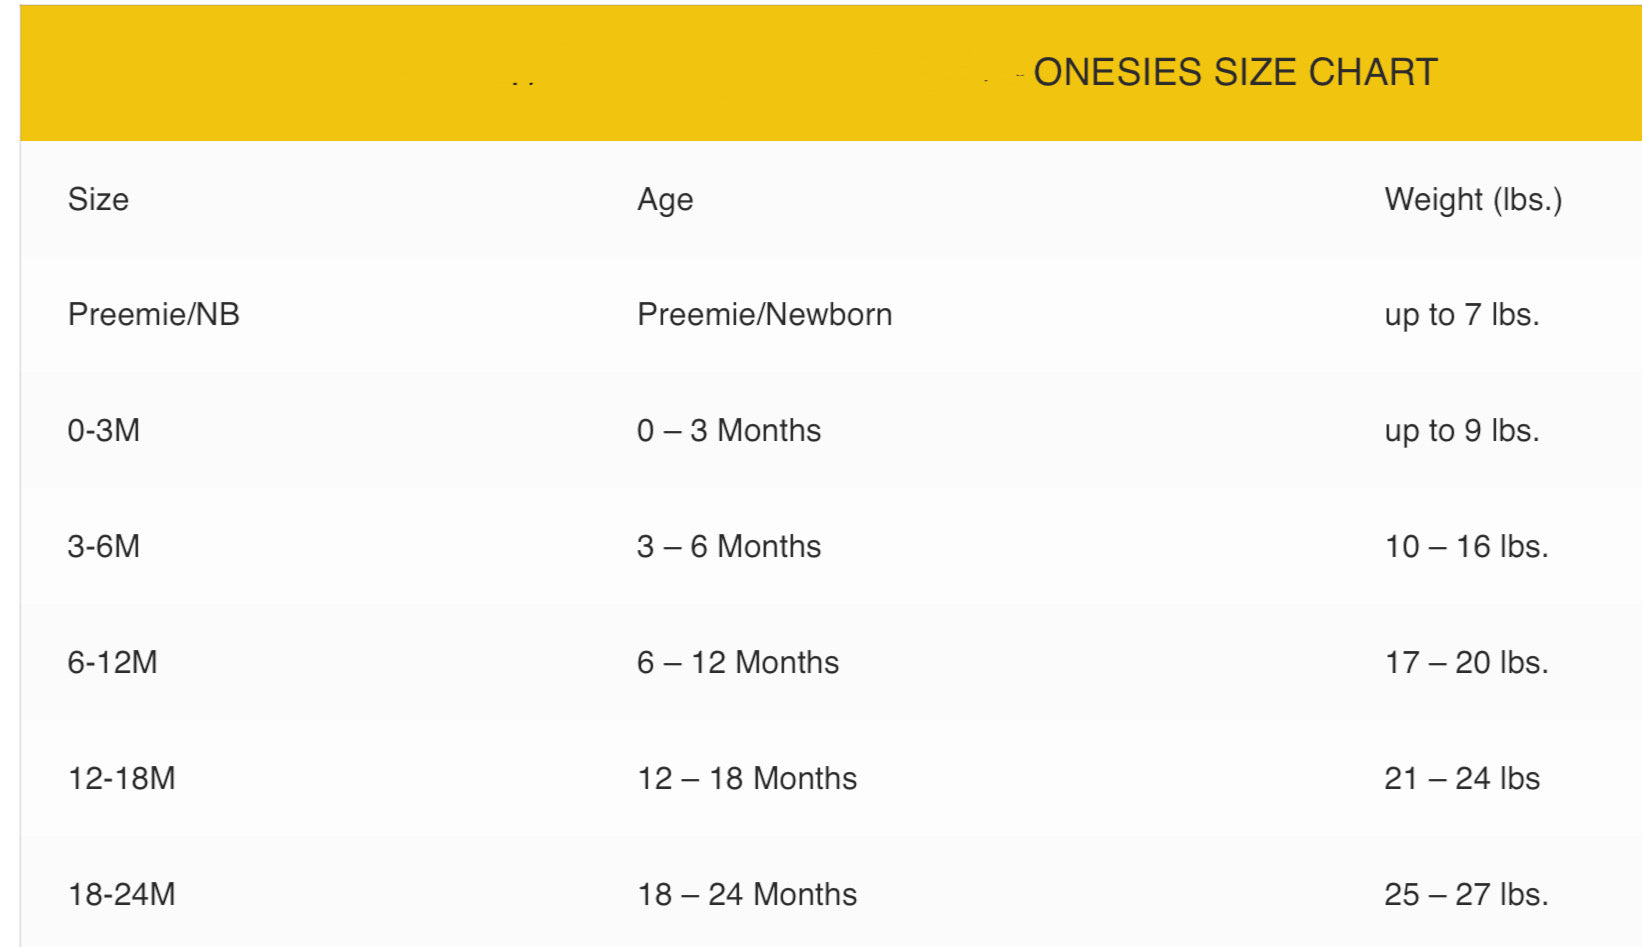
Task: Select the 6-12M size cell
Action: [113, 662]
